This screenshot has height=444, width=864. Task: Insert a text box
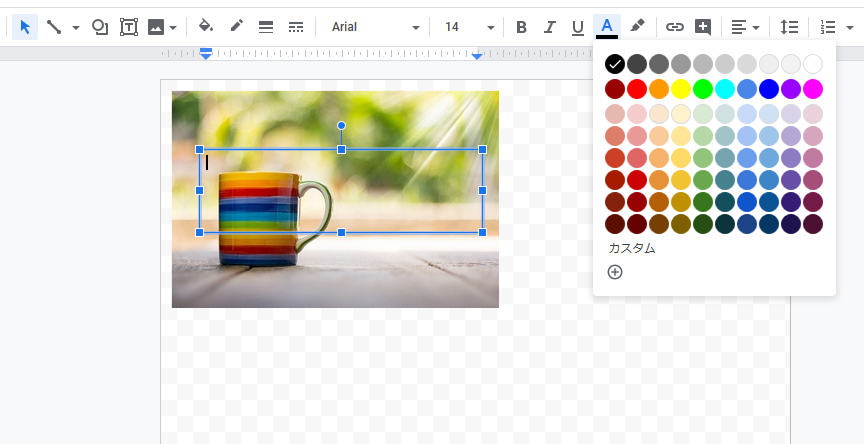pos(128,27)
